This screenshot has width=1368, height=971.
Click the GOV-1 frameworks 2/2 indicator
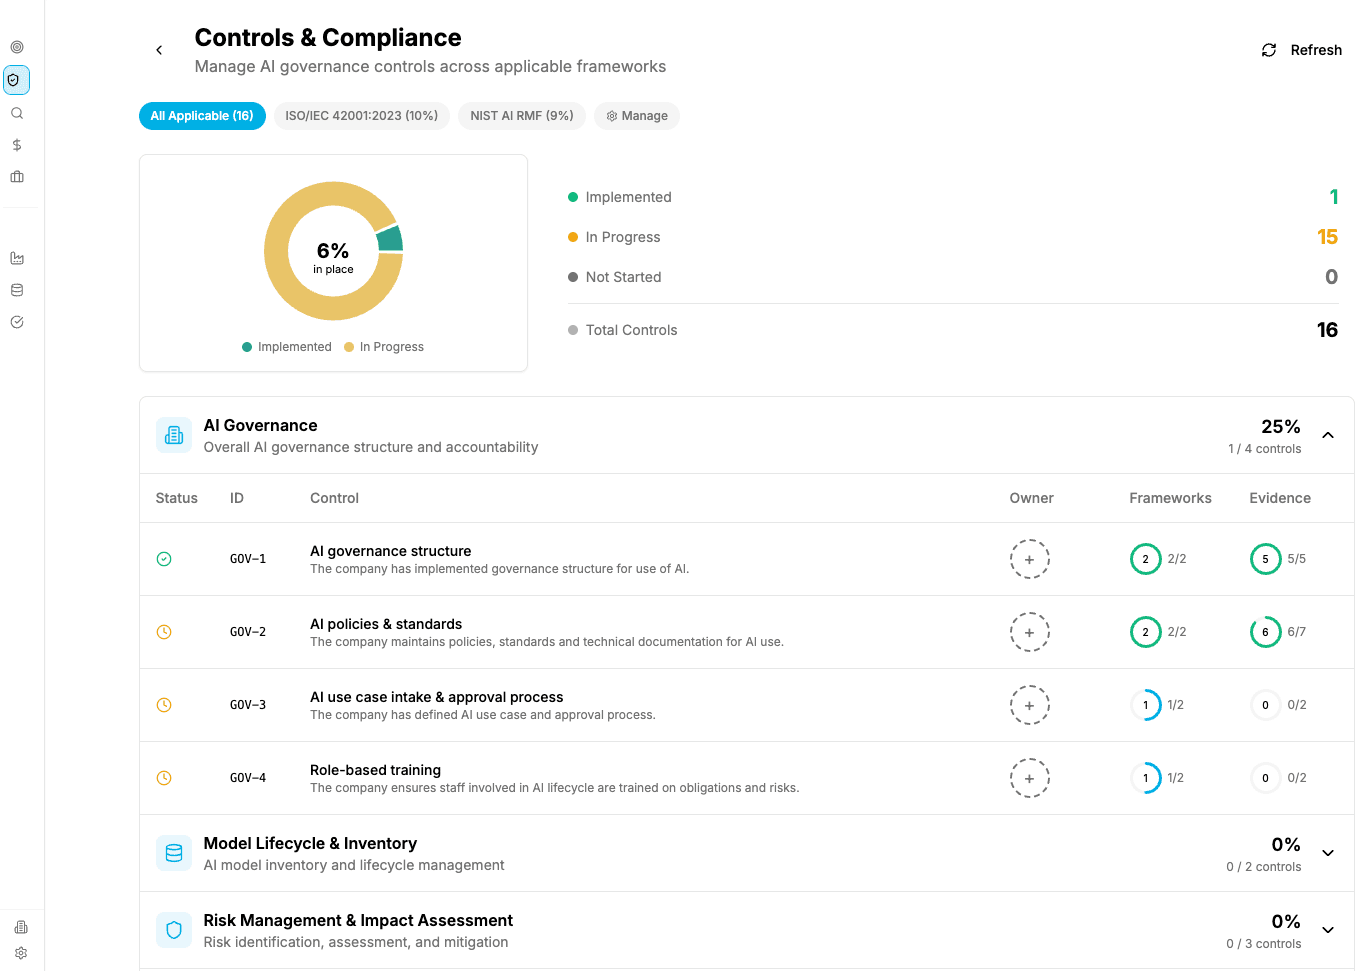pyautogui.click(x=1158, y=559)
